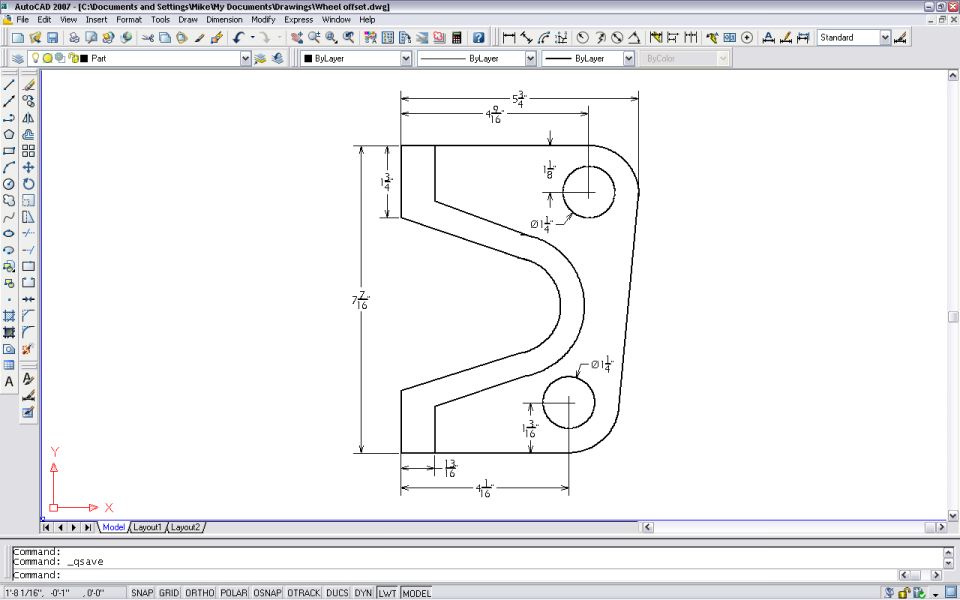Toggle OTRACK in status bar
Viewport: 960px width, 600px height.
[x=304, y=593]
